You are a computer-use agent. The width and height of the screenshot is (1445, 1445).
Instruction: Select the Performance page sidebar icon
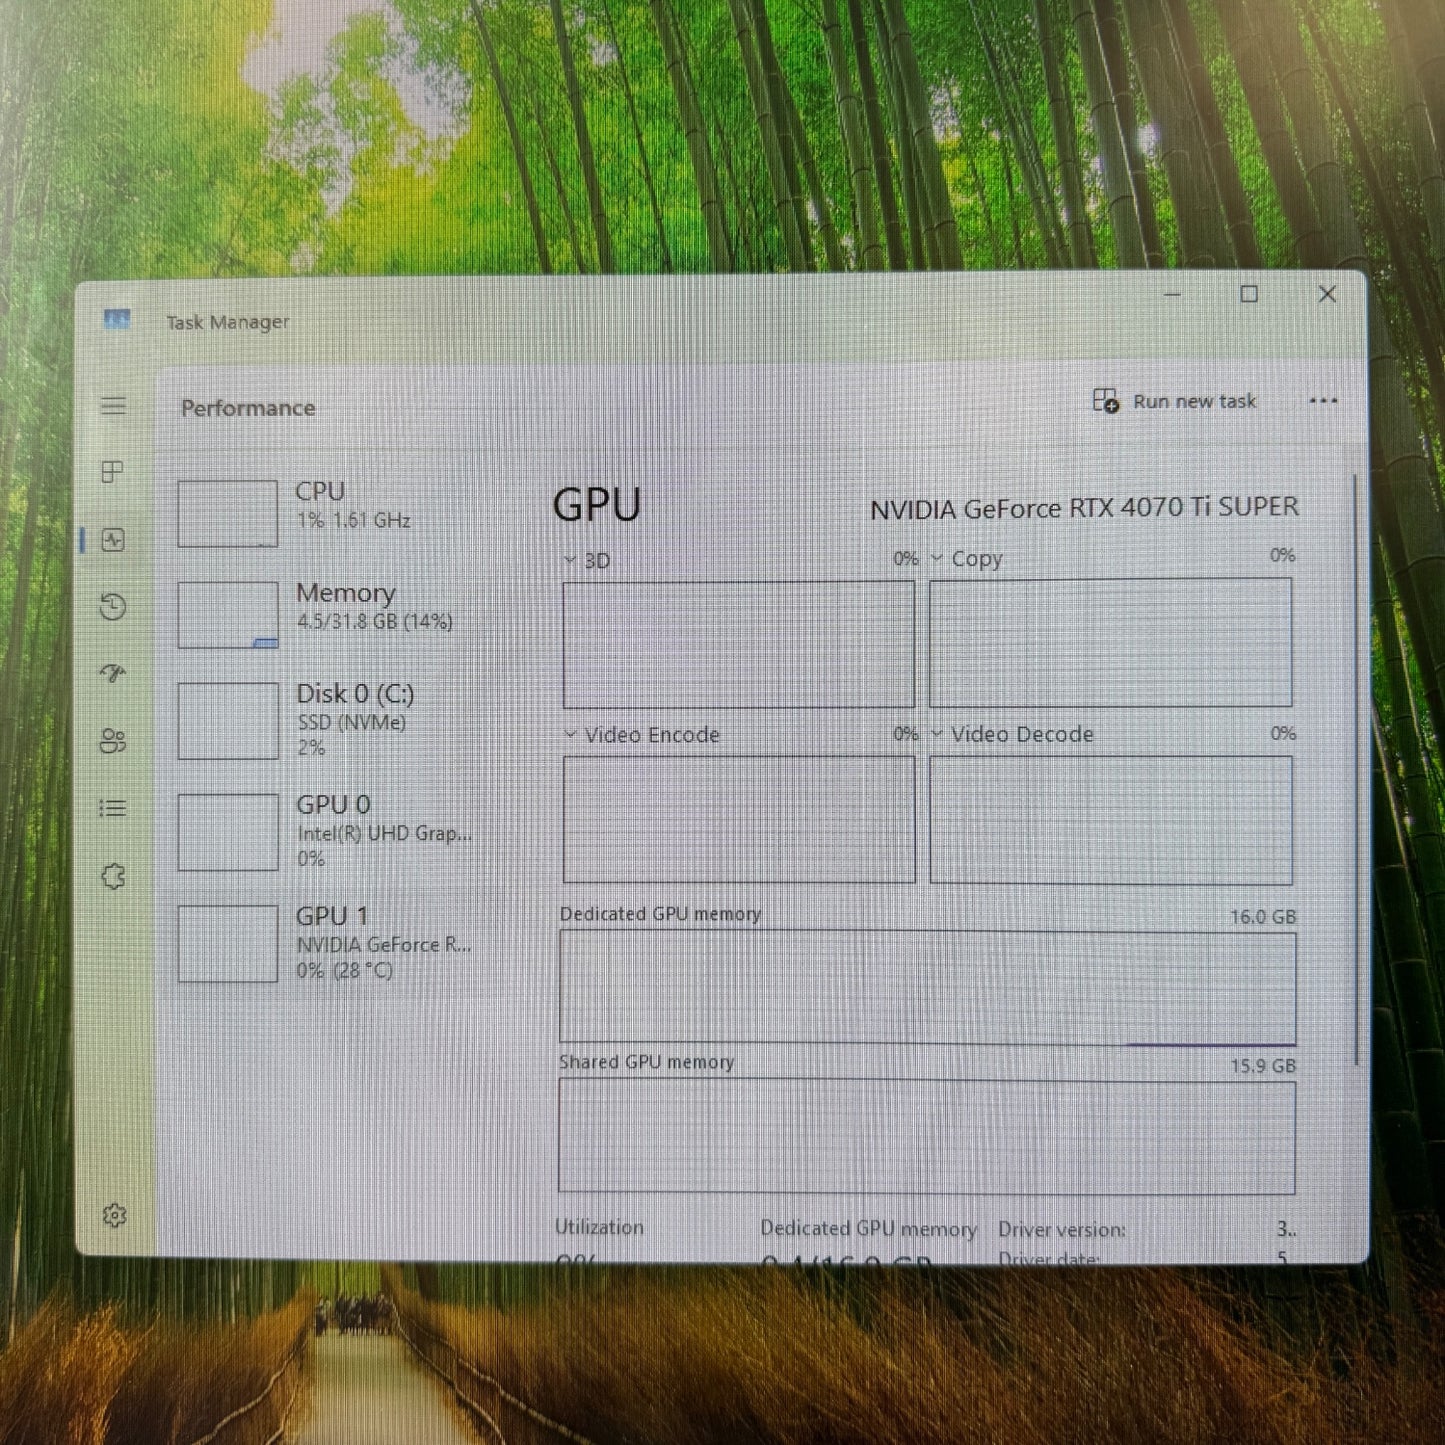click(113, 540)
